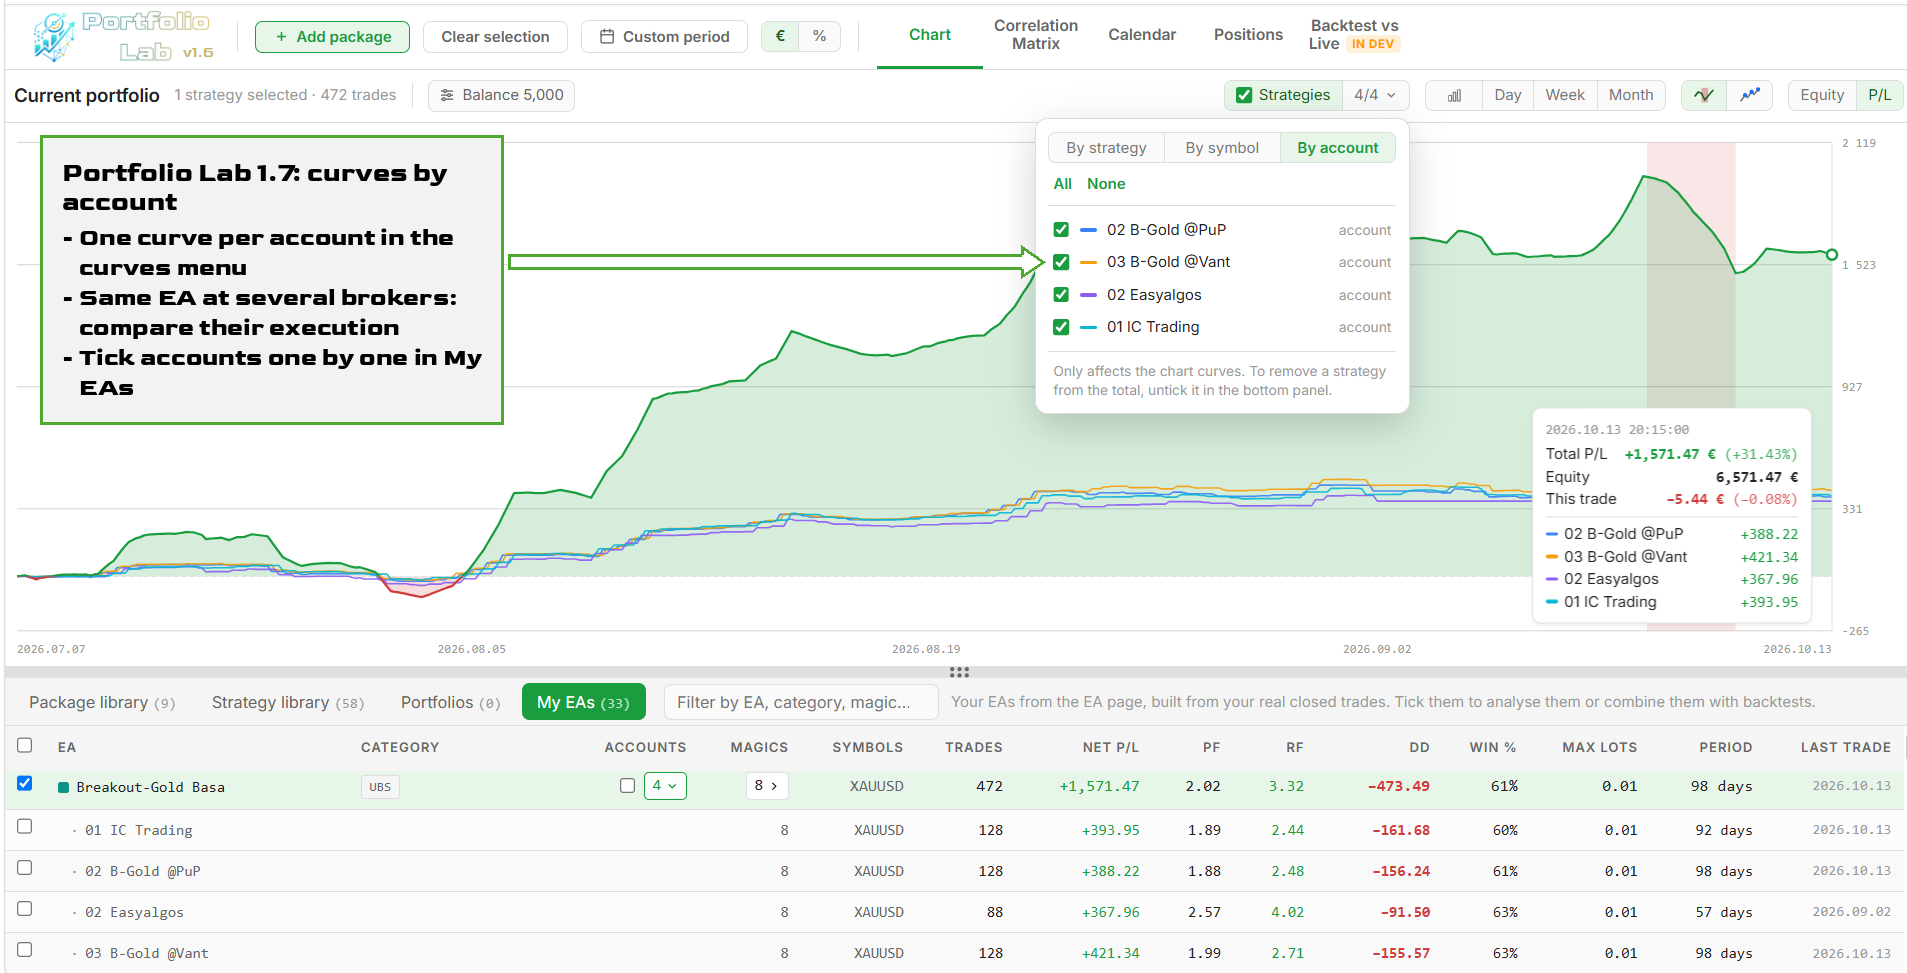This screenshot has width=1907, height=973.
Task: Click the bar chart view icon
Action: click(1454, 95)
